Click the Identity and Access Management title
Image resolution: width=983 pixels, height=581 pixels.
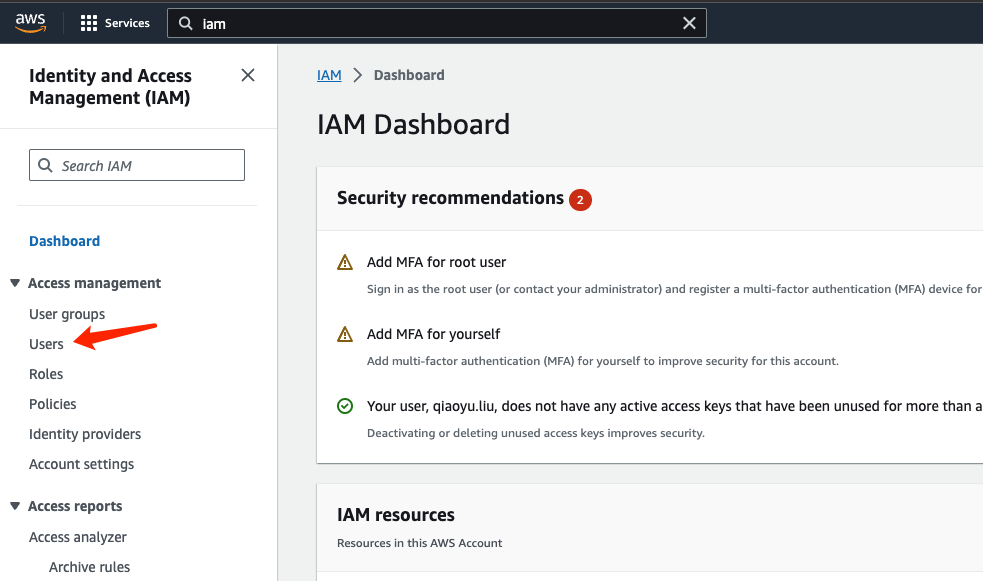point(110,86)
